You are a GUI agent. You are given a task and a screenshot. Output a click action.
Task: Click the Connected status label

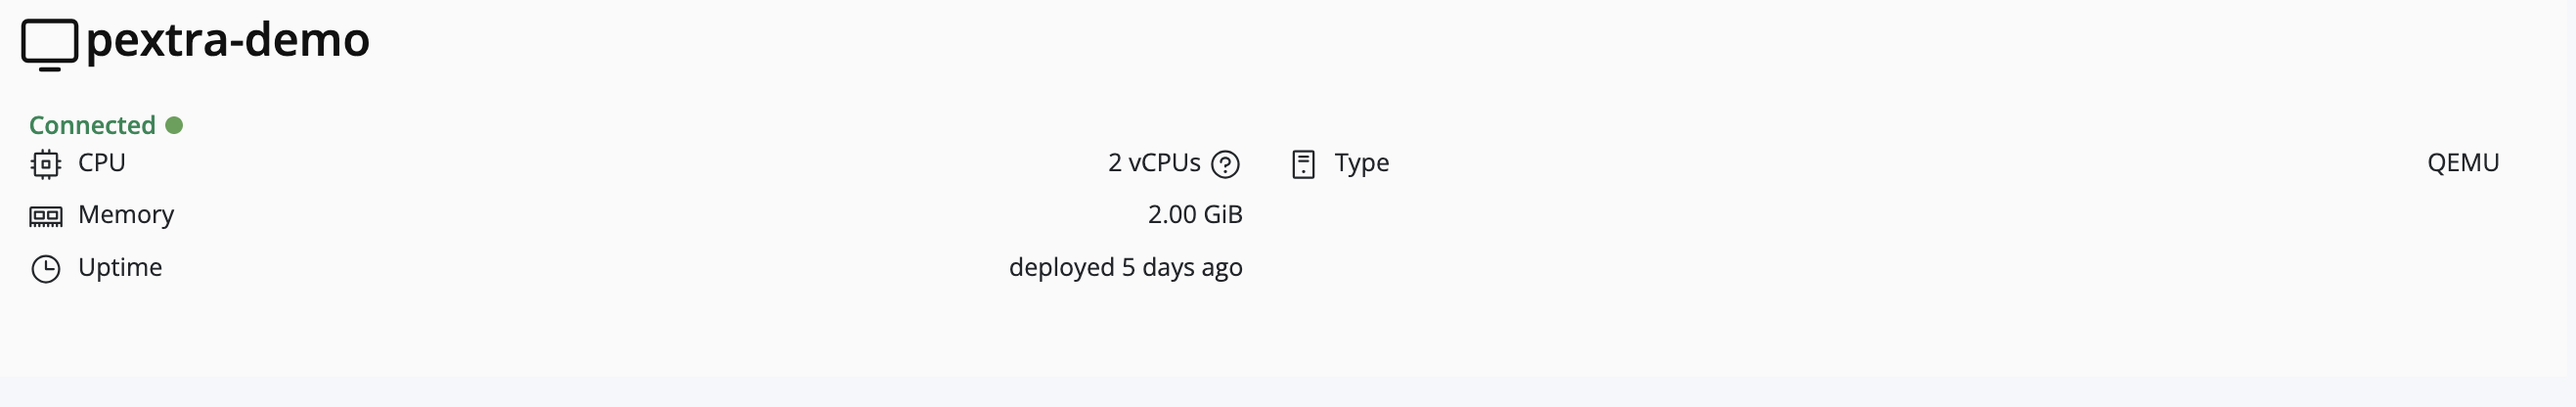click(x=92, y=125)
